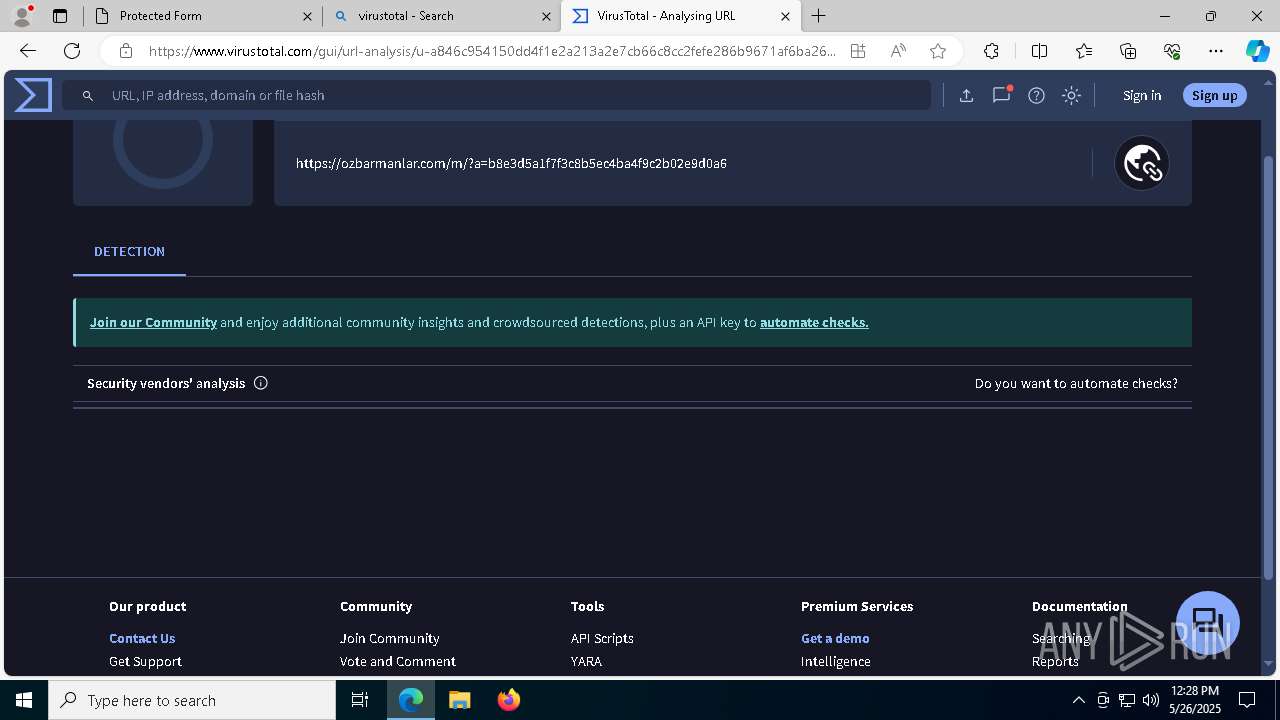Open the Copilot sidebar icon
The image size is (1280, 720).
click(x=1257, y=51)
